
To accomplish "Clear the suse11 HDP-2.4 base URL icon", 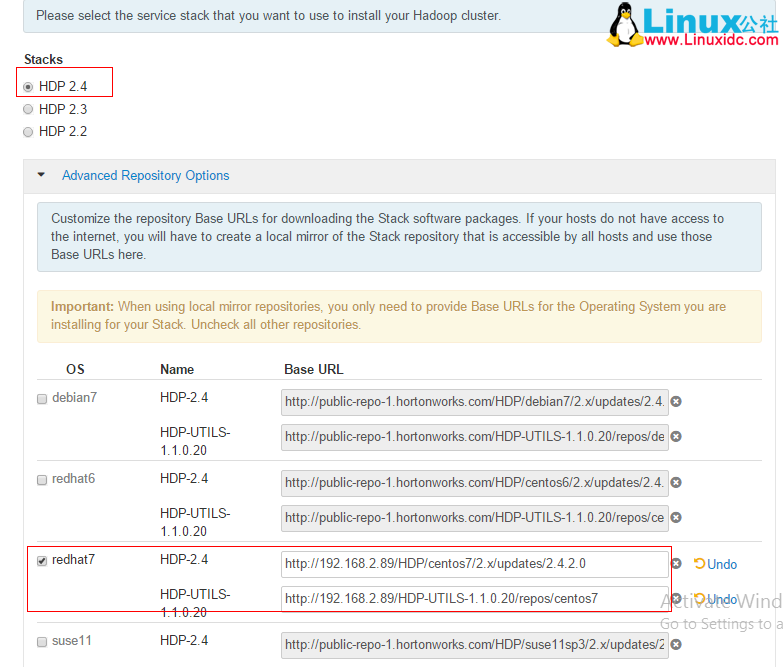I will [x=676, y=644].
